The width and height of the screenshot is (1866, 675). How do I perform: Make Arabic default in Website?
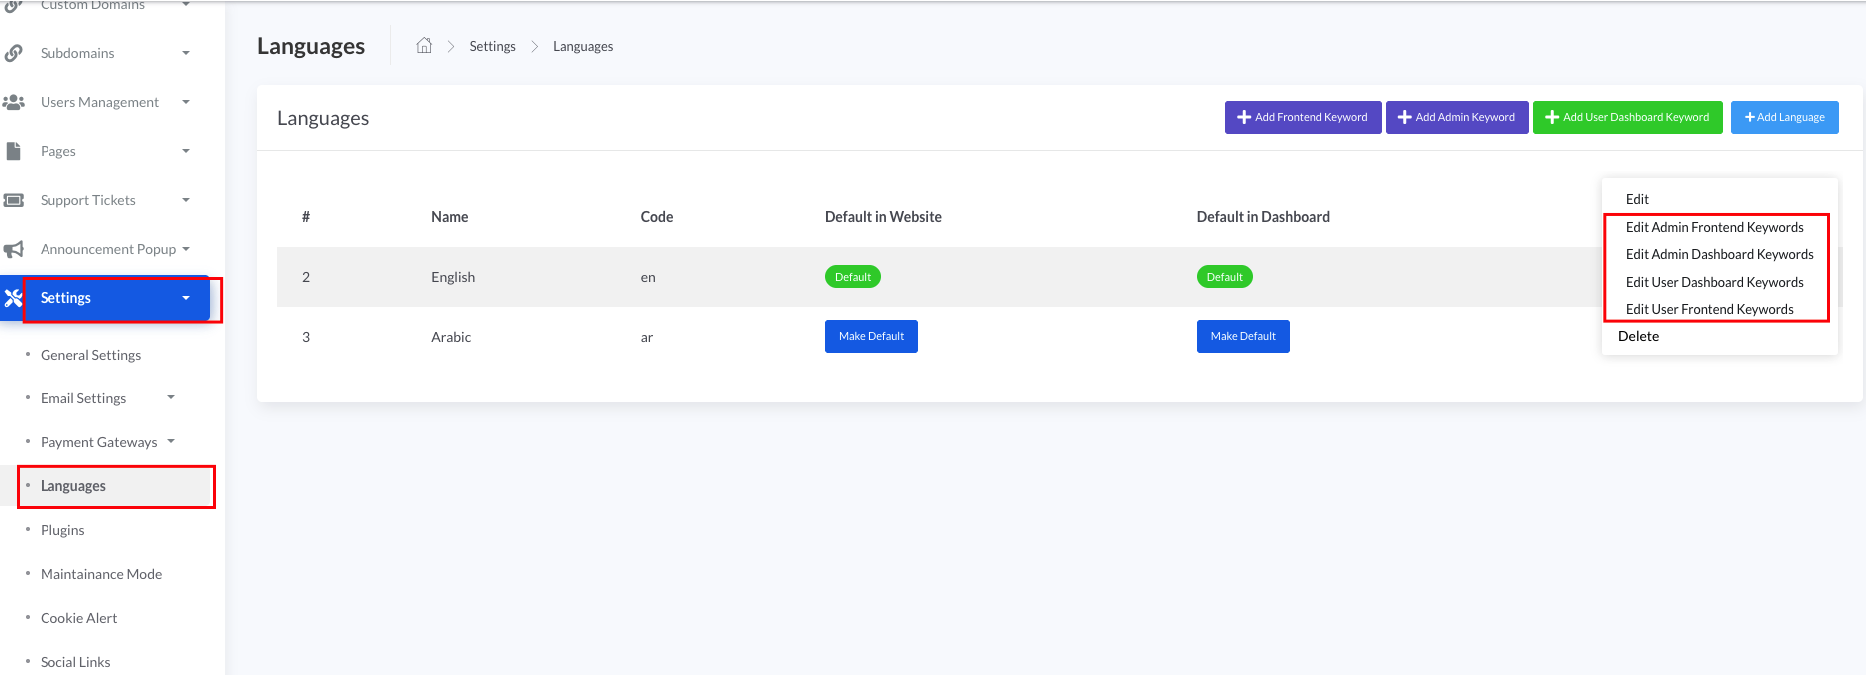click(x=871, y=336)
